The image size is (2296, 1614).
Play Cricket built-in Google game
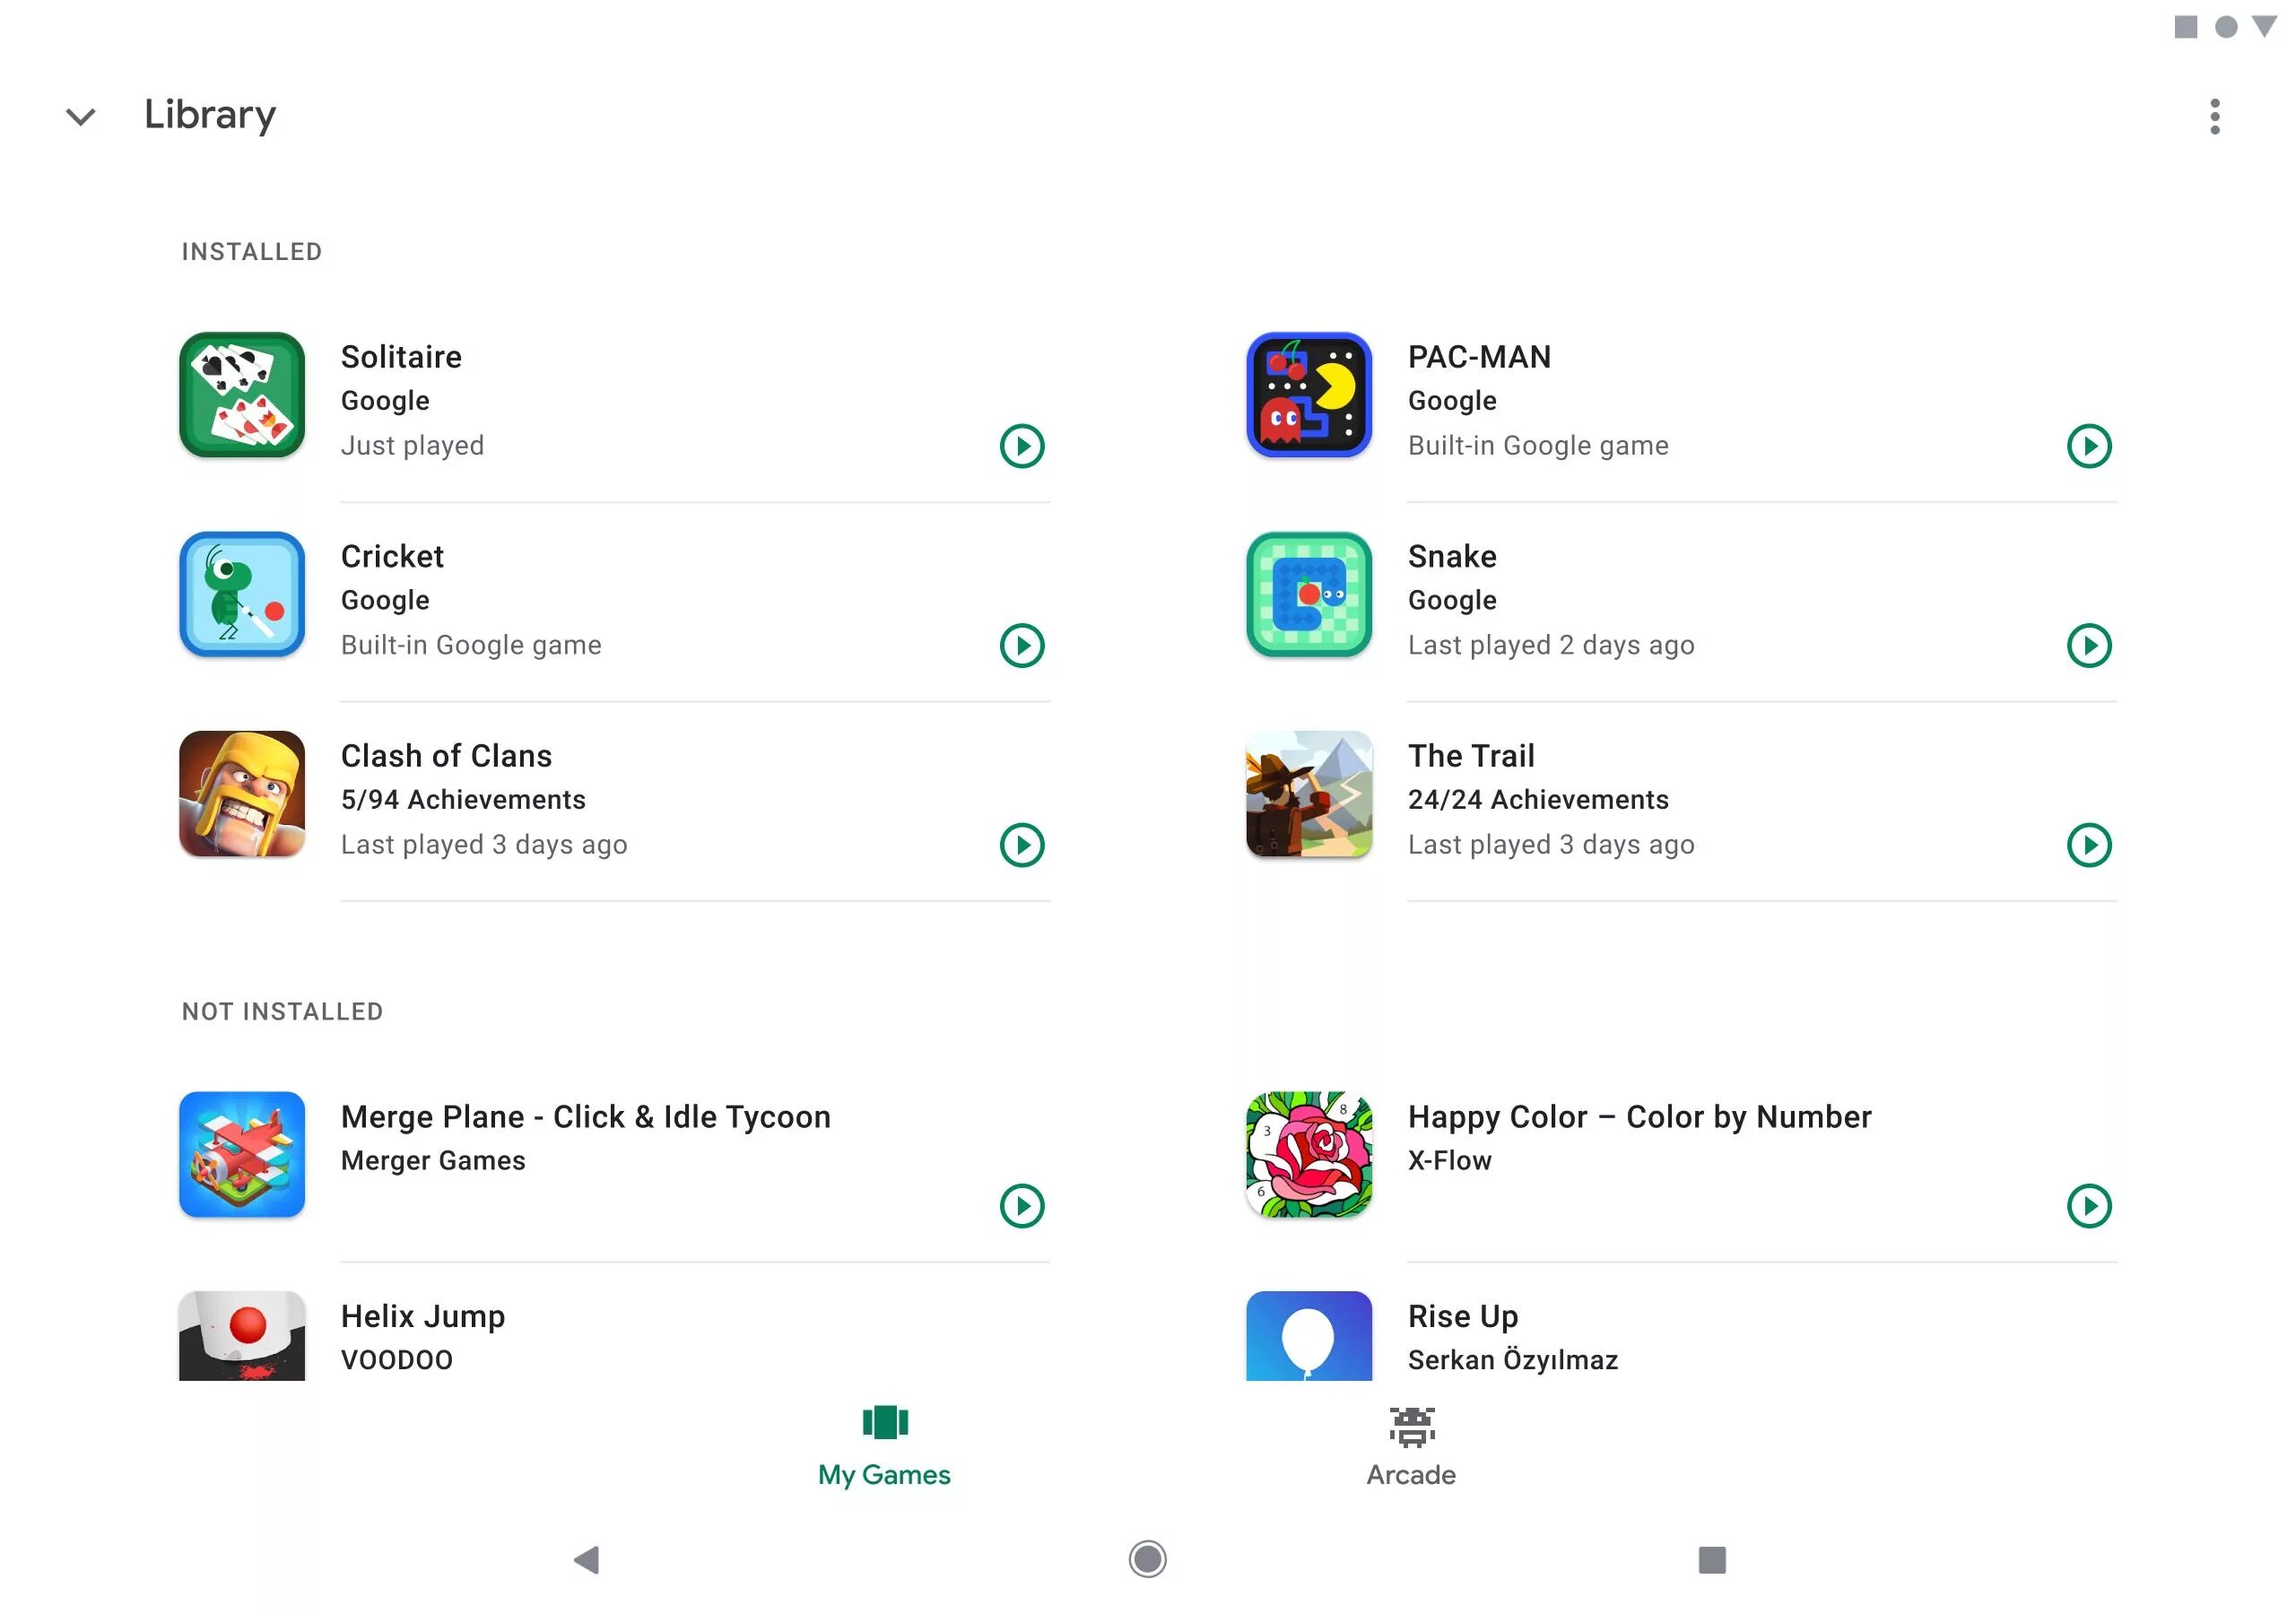point(1021,645)
